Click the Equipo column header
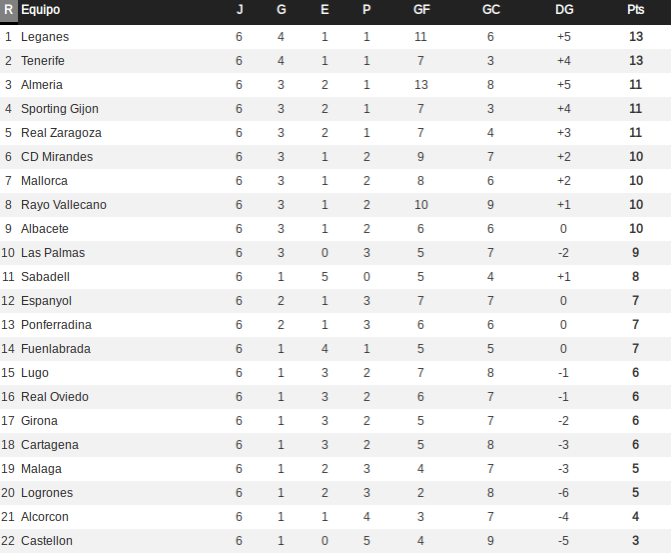This screenshot has width=671, height=558. tap(41, 10)
